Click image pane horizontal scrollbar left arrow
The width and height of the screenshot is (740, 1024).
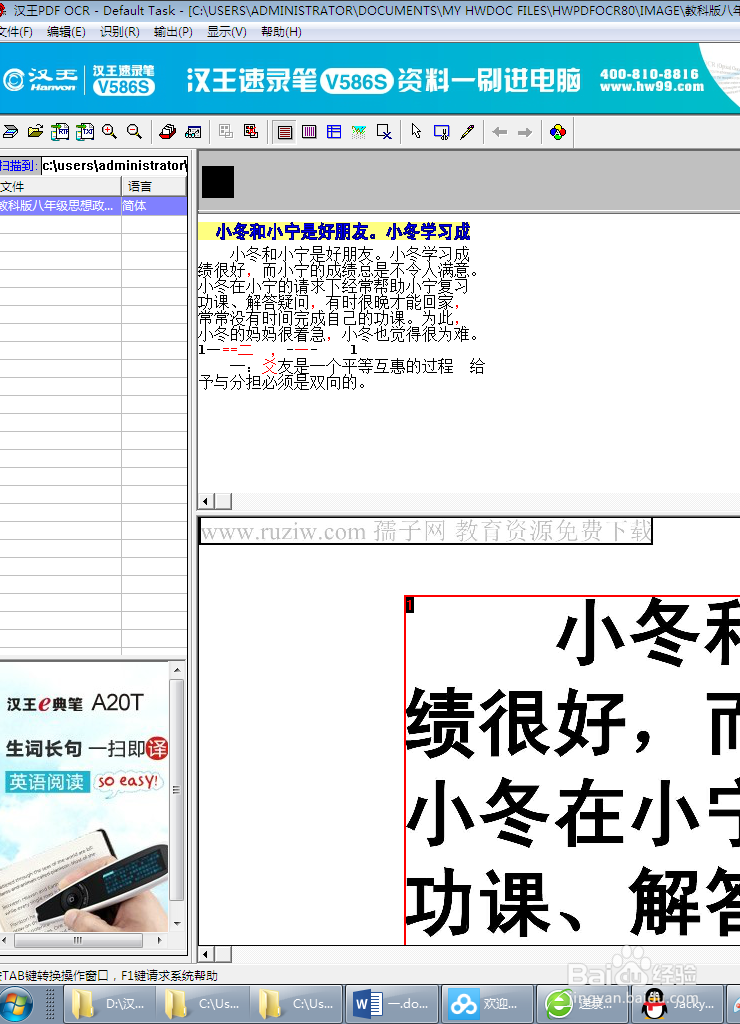tap(206, 954)
